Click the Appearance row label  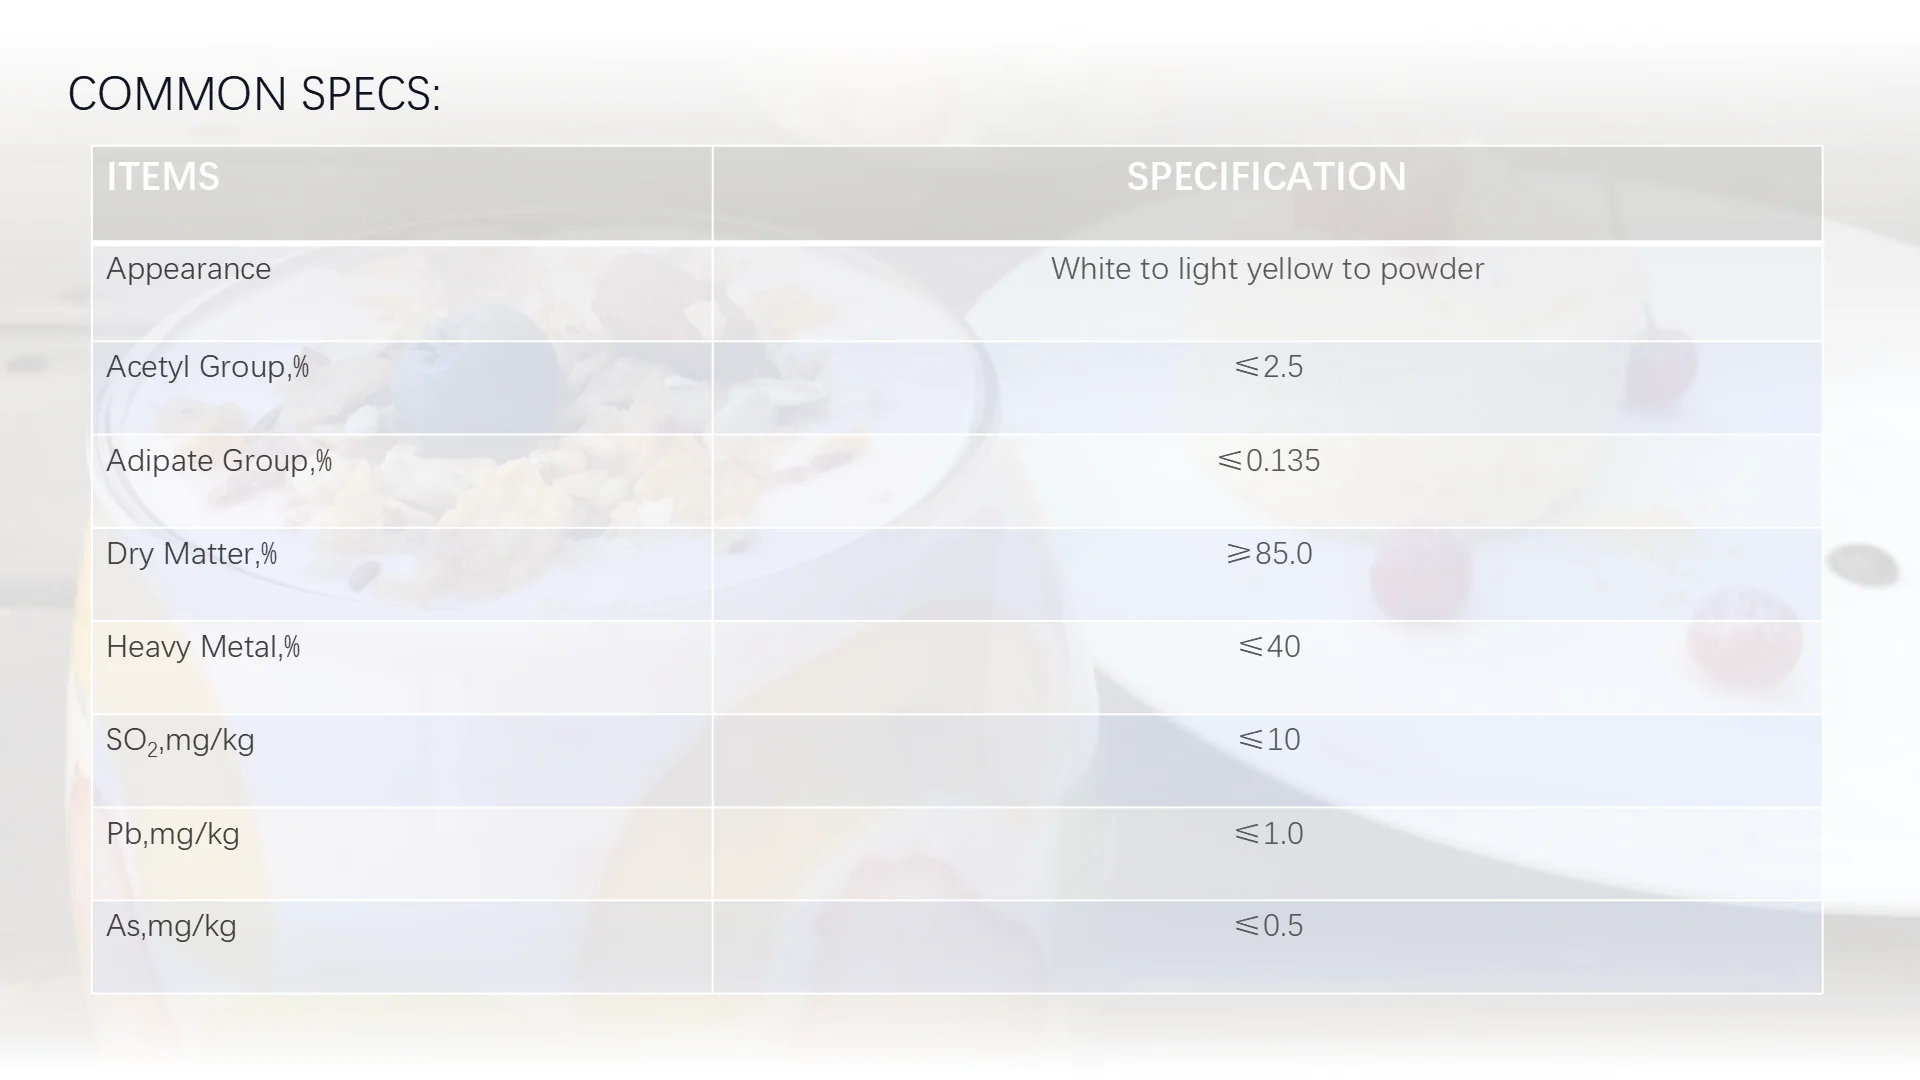click(x=188, y=269)
